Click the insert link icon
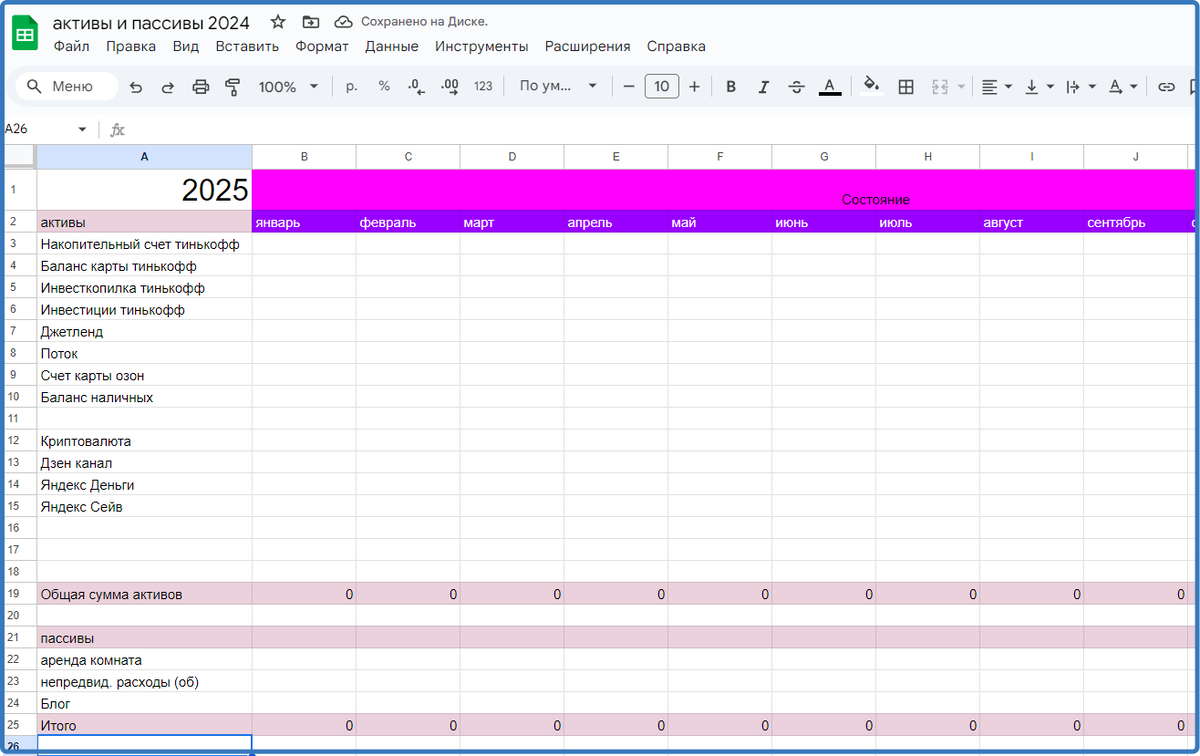1200x756 pixels. pos(1166,87)
